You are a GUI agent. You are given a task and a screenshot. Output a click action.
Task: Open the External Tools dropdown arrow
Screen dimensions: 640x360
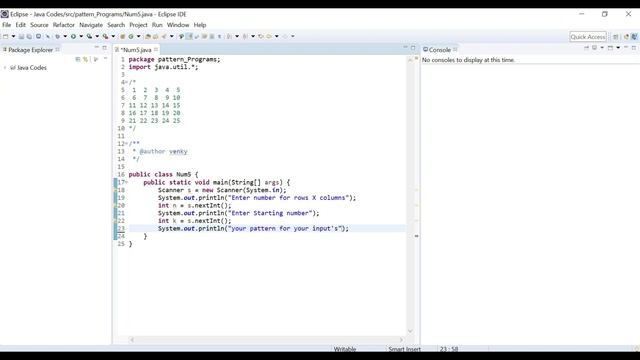[x=113, y=36]
